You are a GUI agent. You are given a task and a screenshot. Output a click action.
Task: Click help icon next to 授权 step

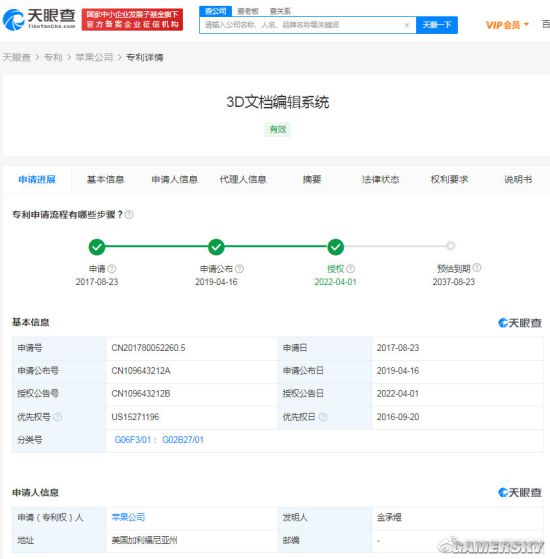tap(351, 268)
